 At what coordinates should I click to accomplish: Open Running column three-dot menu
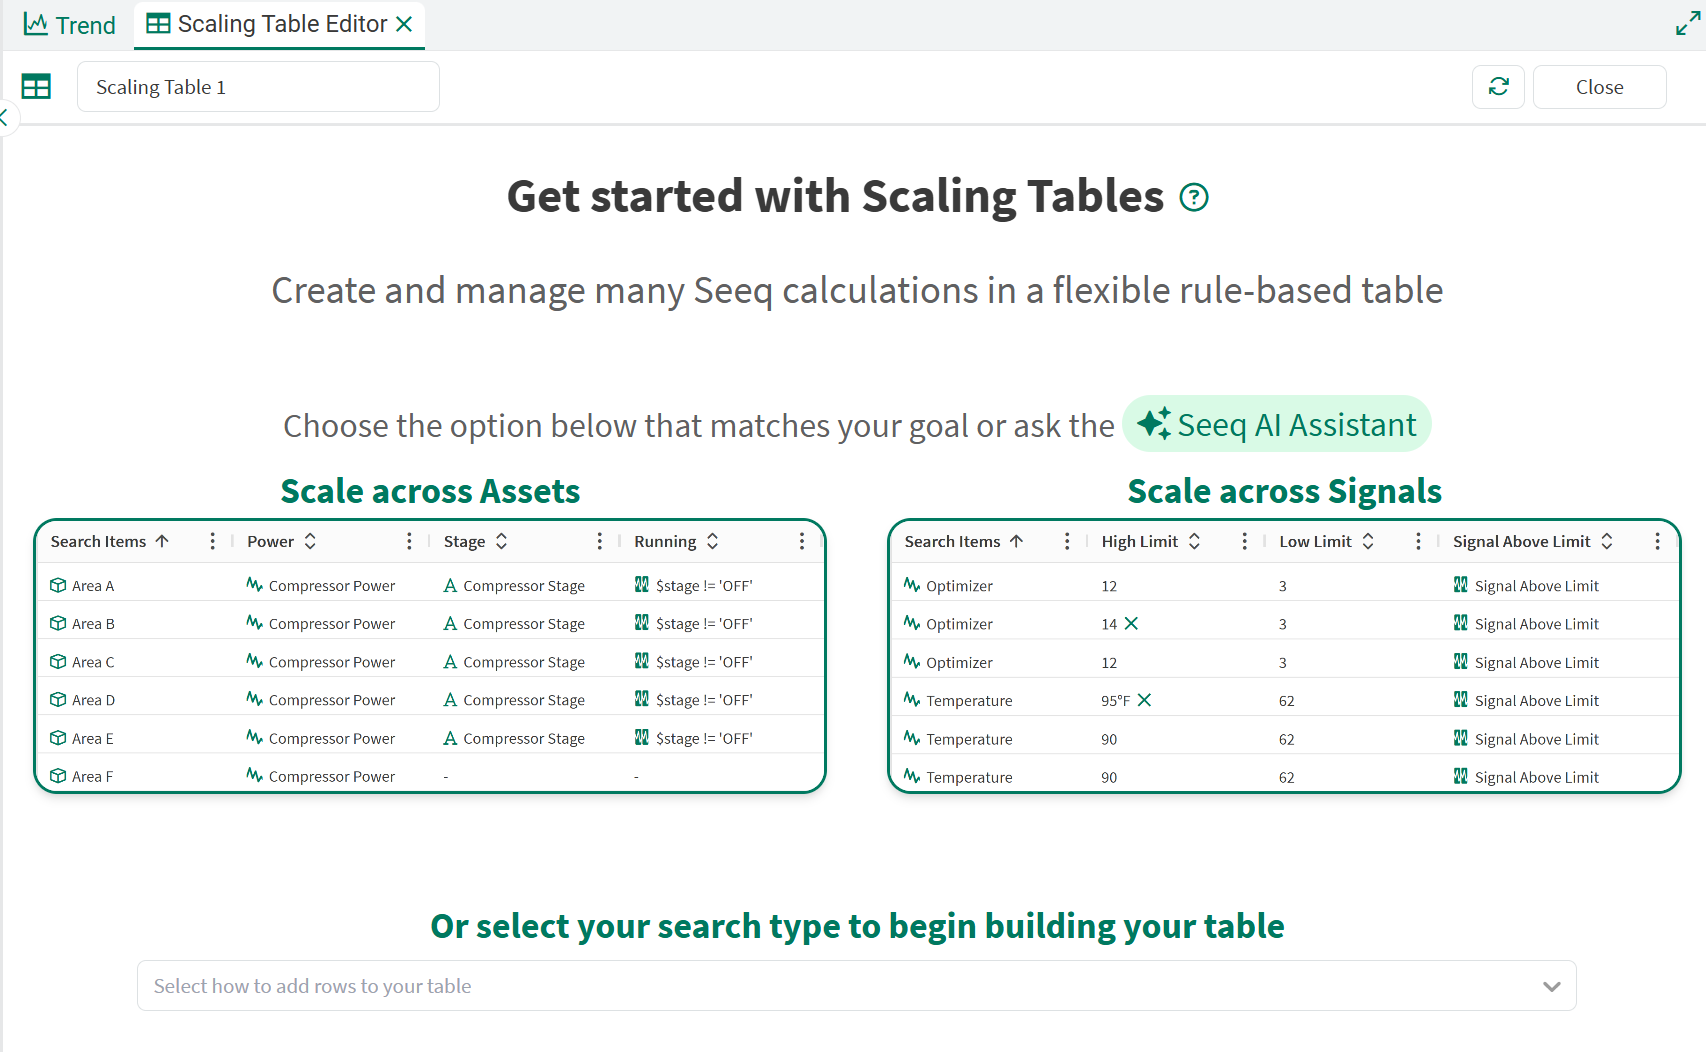(x=801, y=541)
